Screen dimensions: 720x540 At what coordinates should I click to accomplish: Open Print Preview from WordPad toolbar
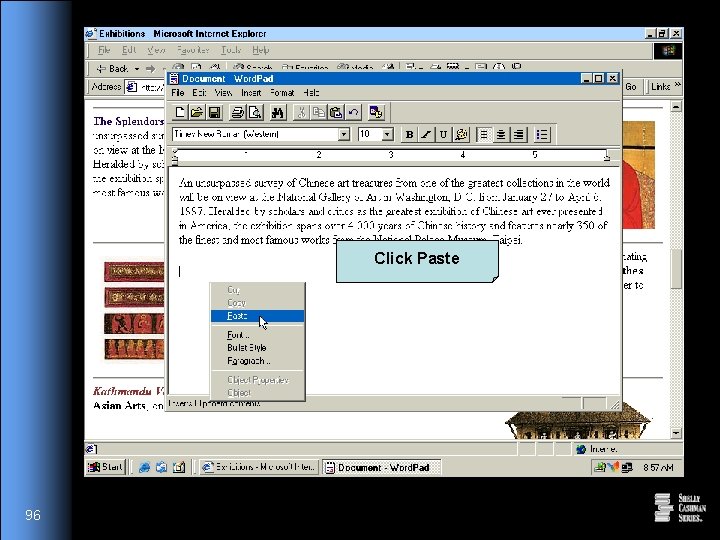255,112
